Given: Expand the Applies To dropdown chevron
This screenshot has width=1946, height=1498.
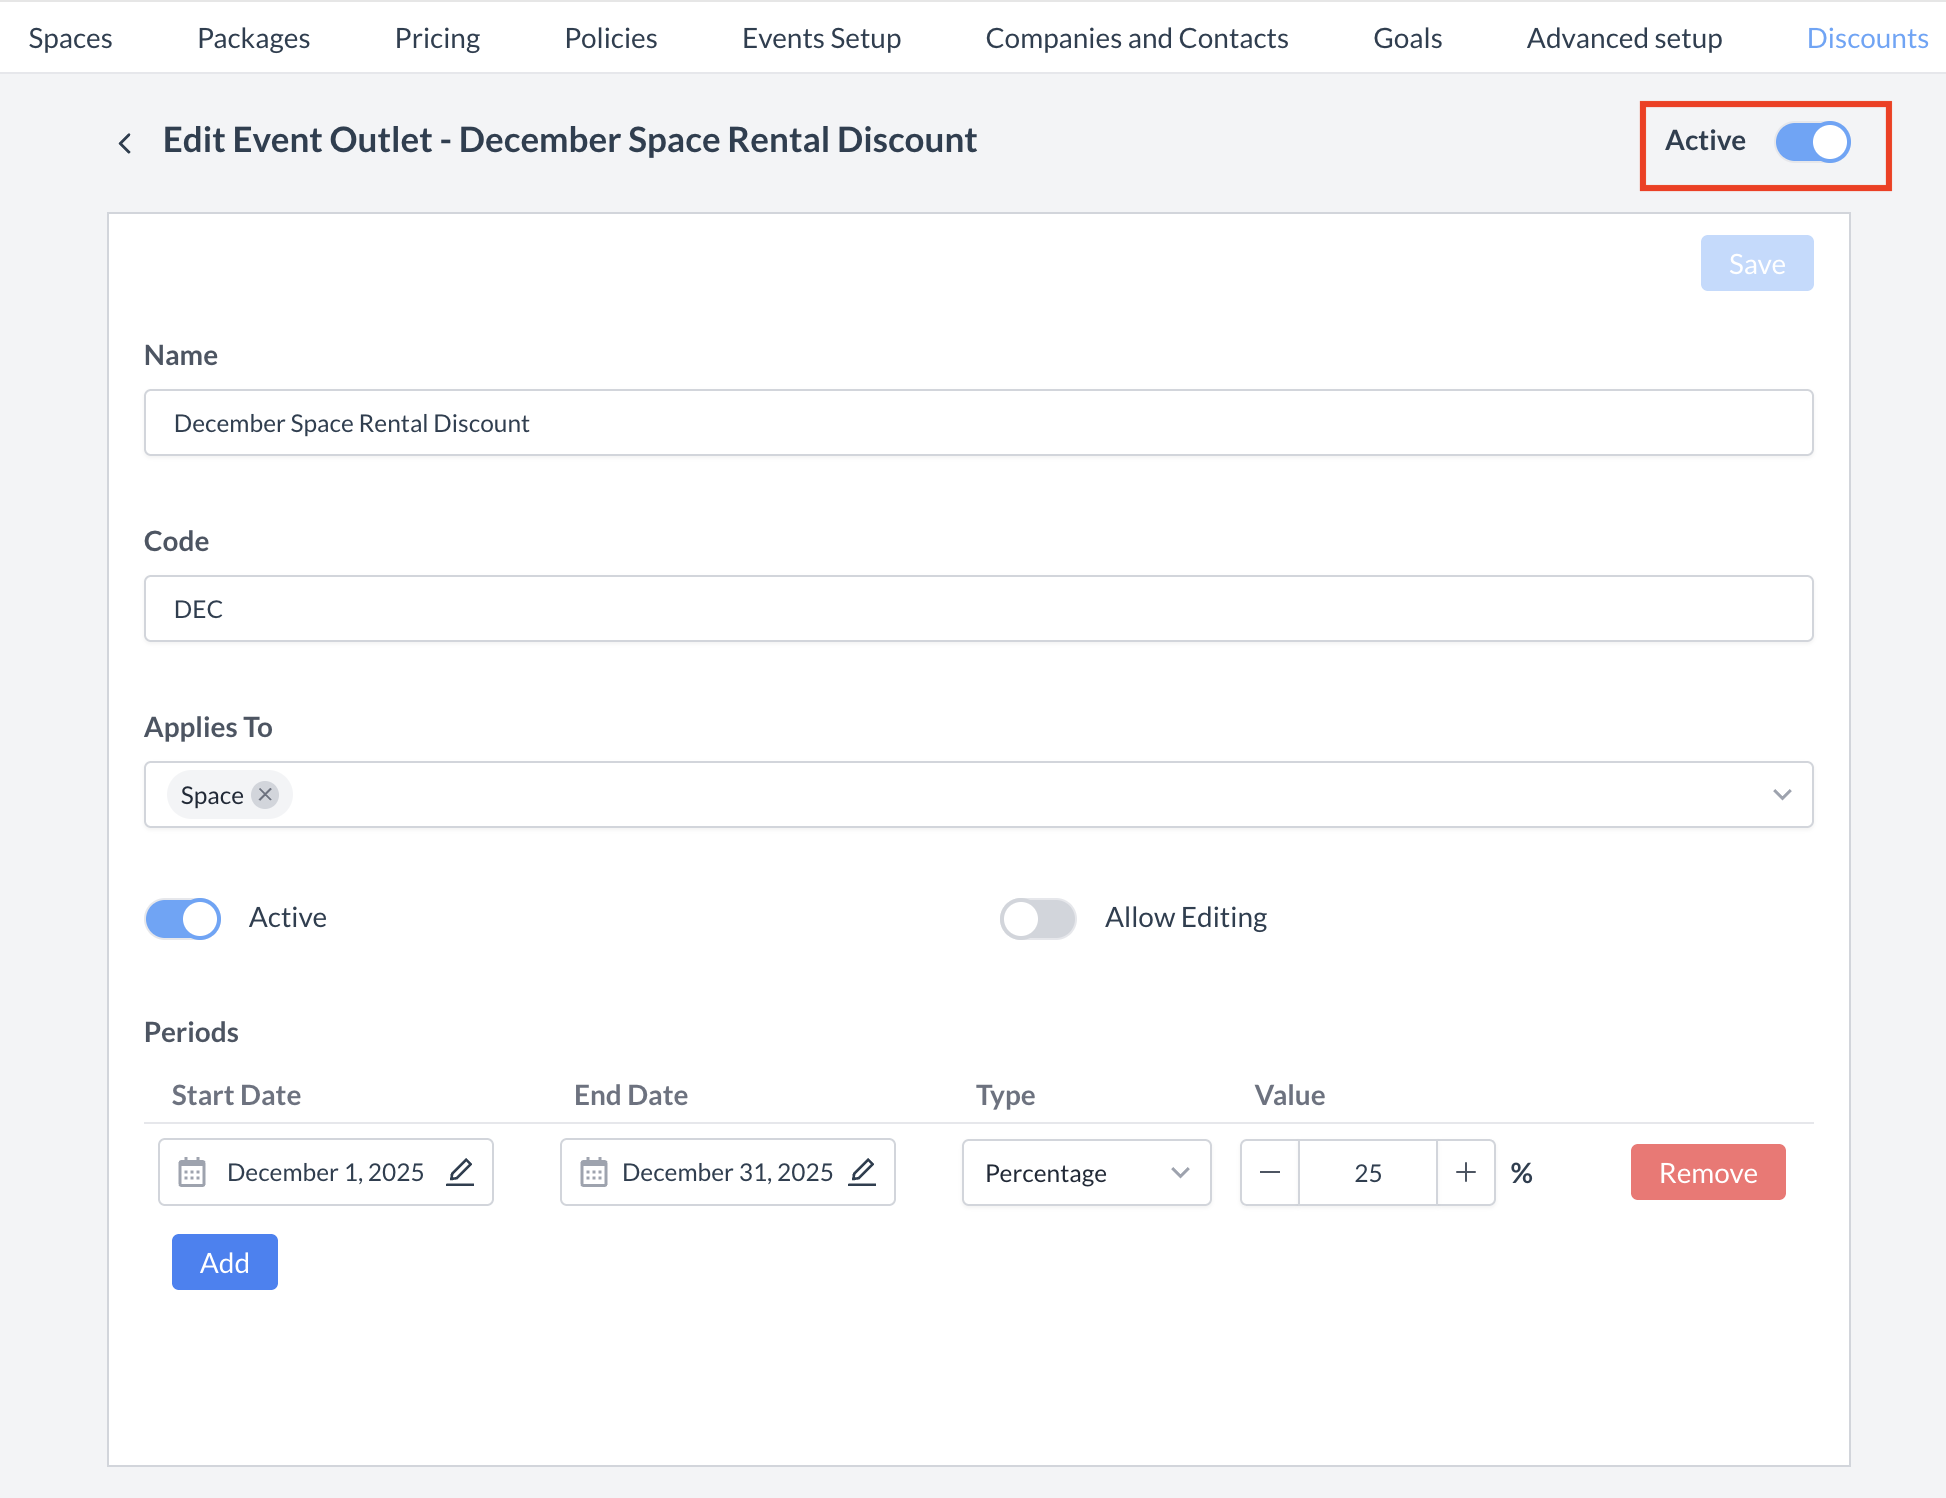Looking at the screenshot, I should pyautogui.click(x=1781, y=794).
